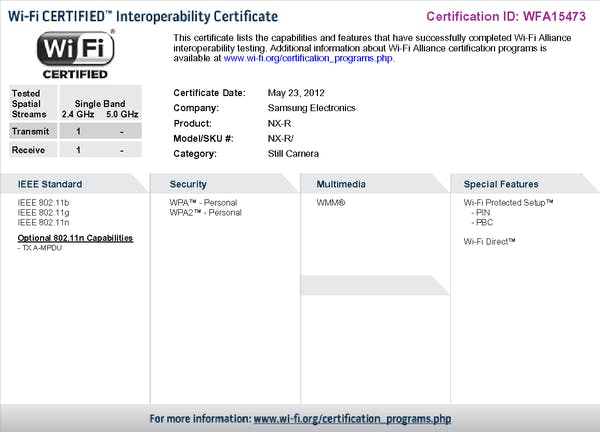Click the 'Product:' label
This screenshot has width=600, height=432.
[192, 124]
